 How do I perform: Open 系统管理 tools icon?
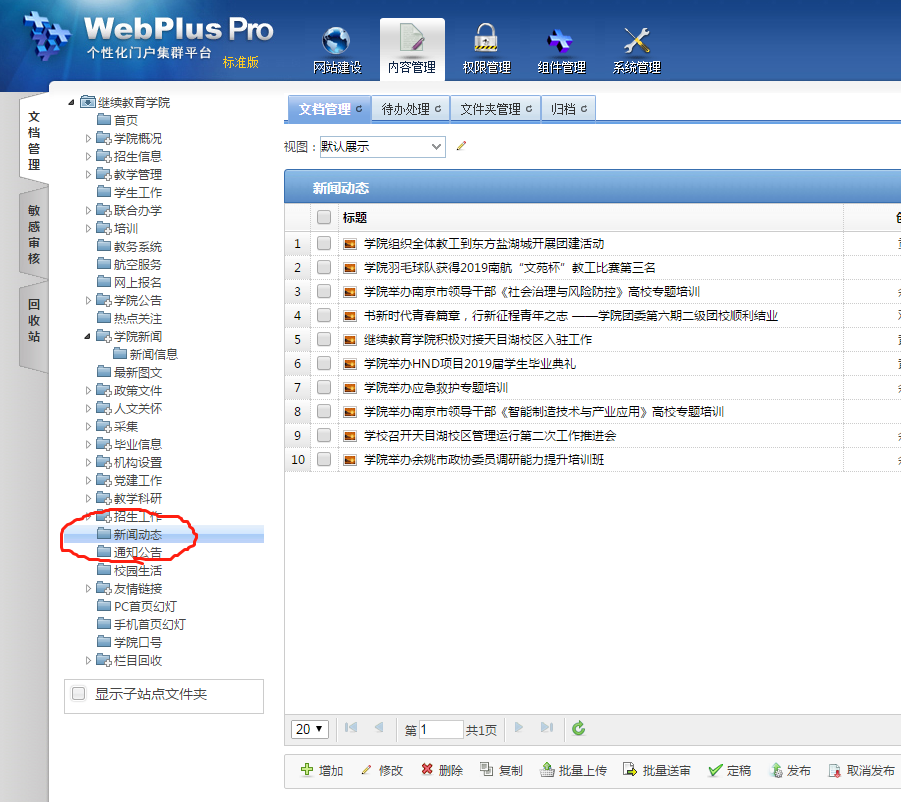coord(636,42)
